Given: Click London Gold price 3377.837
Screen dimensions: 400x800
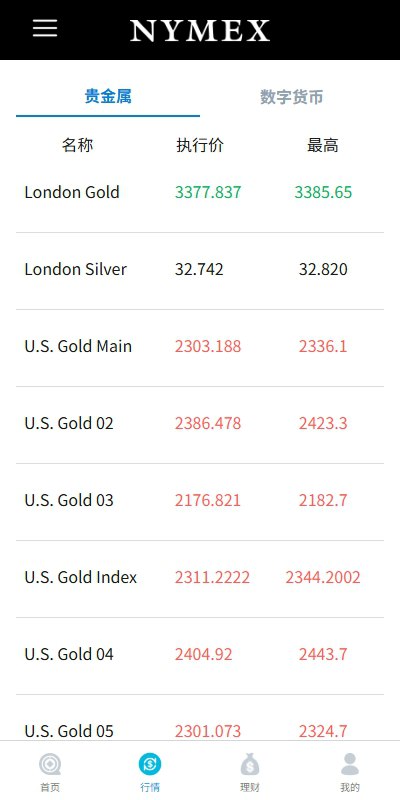Looking at the screenshot, I should click(208, 192).
